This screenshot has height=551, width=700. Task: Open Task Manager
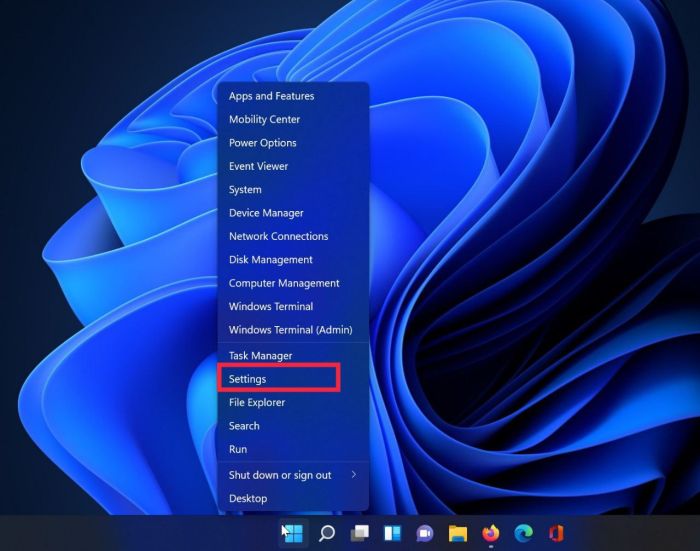pos(293,355)
